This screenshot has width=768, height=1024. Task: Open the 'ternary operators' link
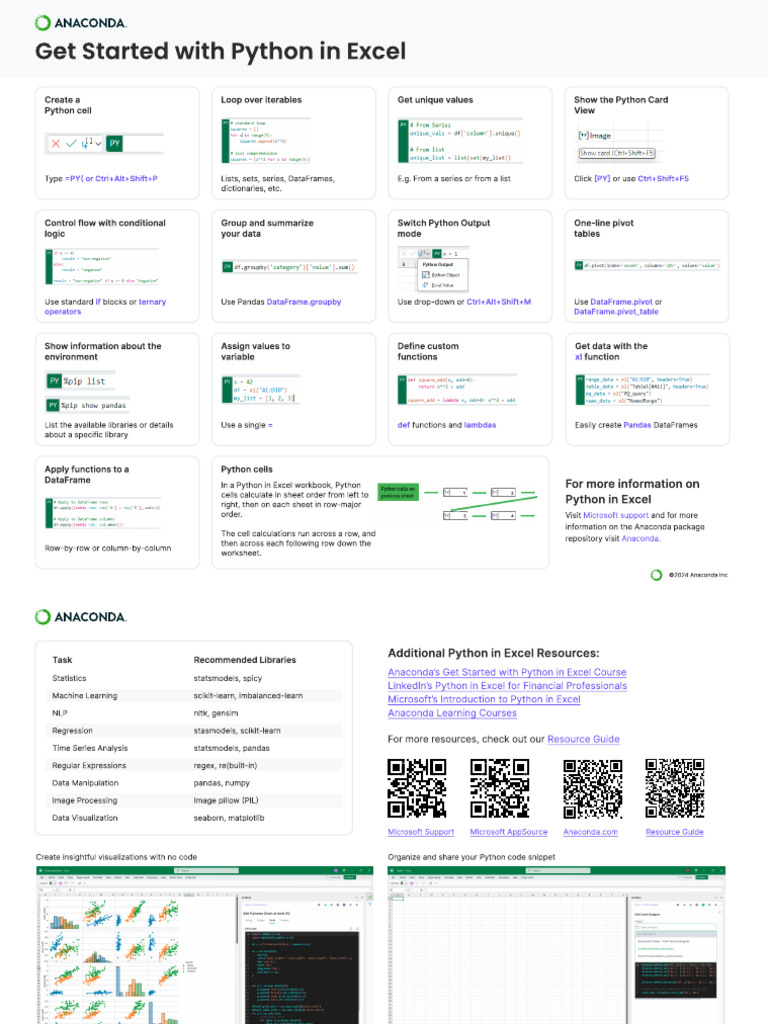point(105,307)
